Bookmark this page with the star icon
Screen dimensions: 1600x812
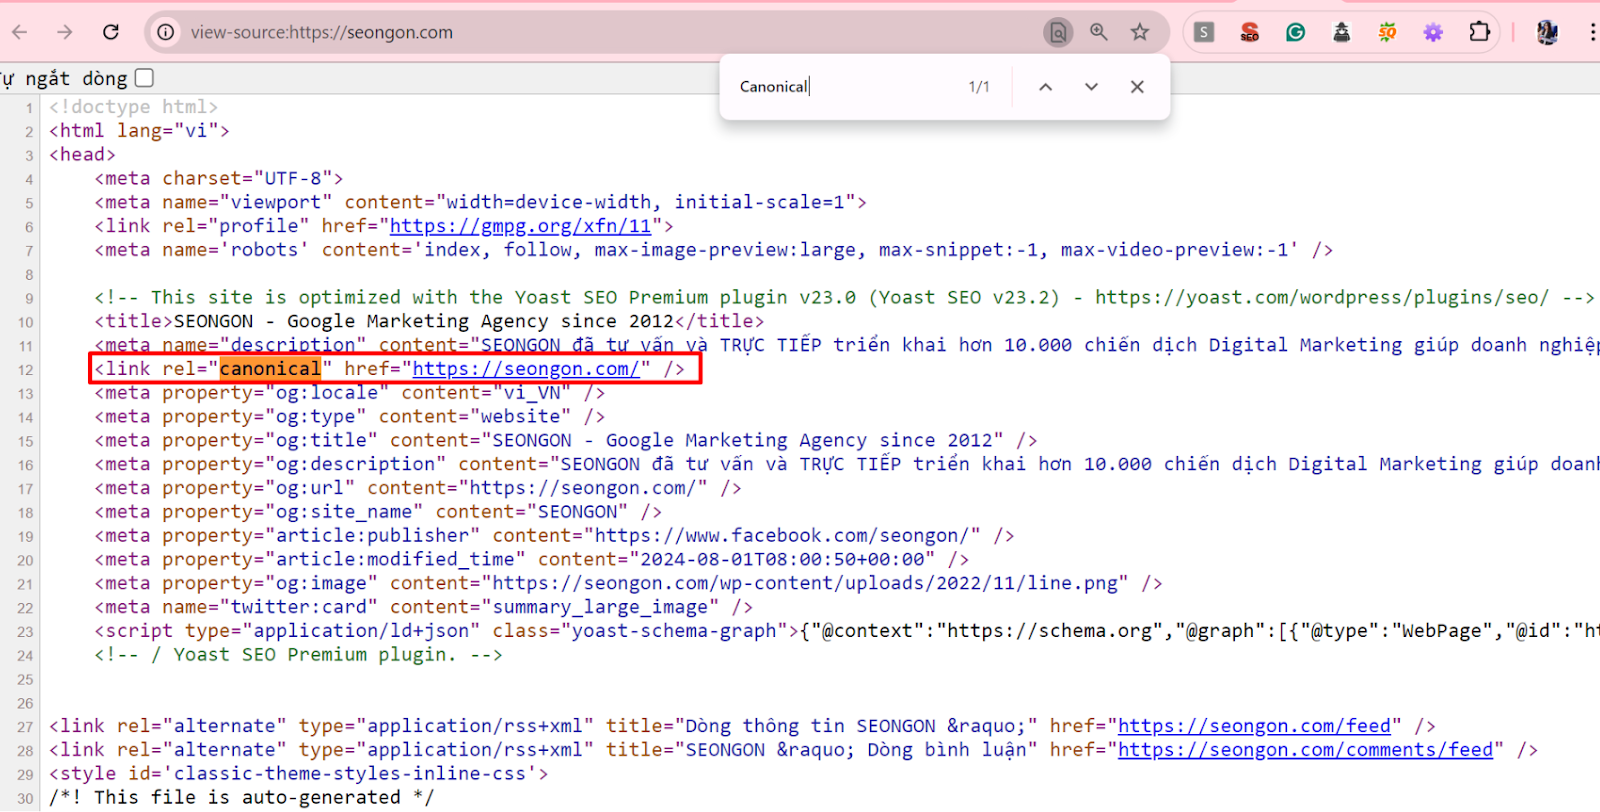pyautogui.click(x=1140, y=32)
